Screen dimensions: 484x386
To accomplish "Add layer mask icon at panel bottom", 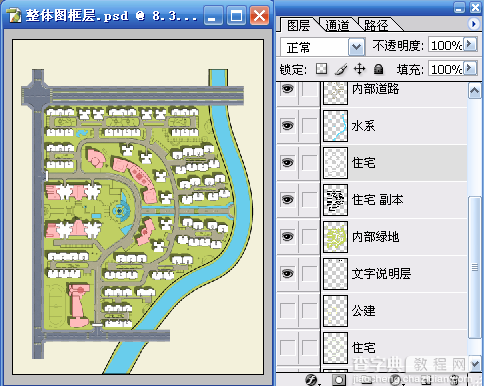I will coord(339,380).
